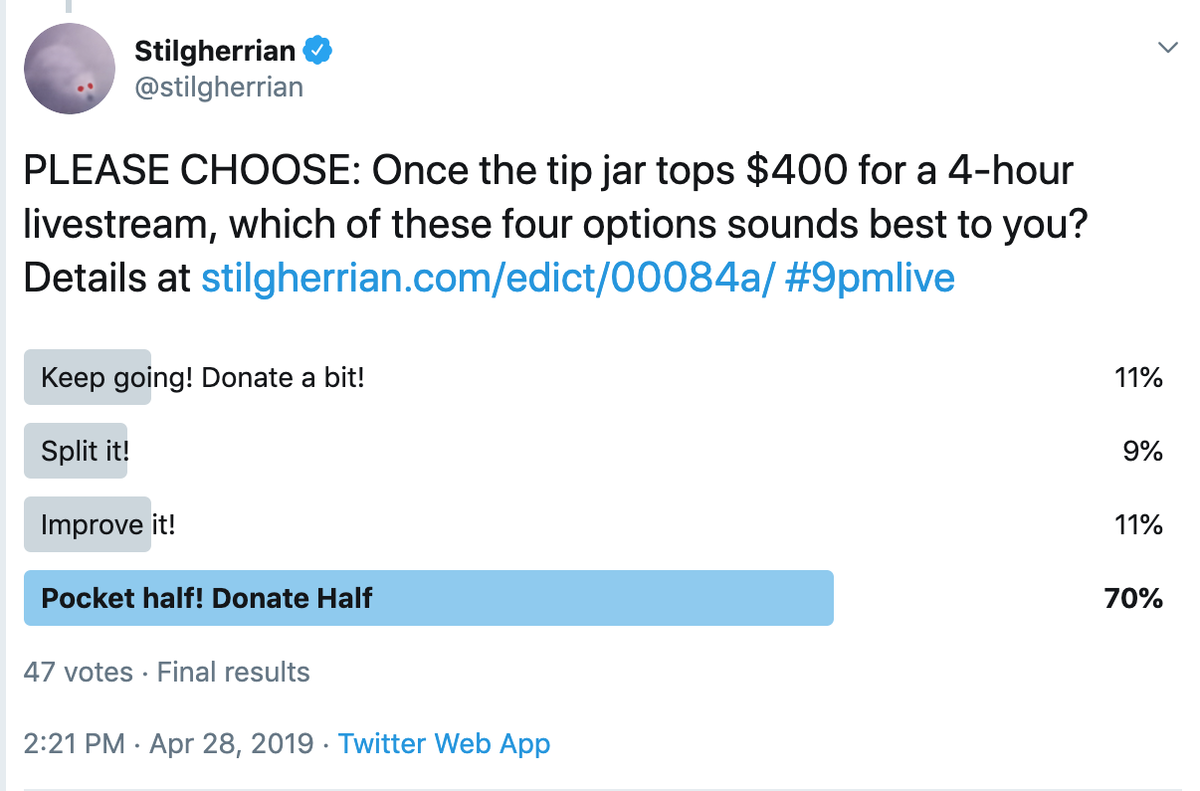Click the 11% beside "Improve it!"
The height and width of the screenshot is (791, 1200).
pyautogui.click(x=1138, y=525)
